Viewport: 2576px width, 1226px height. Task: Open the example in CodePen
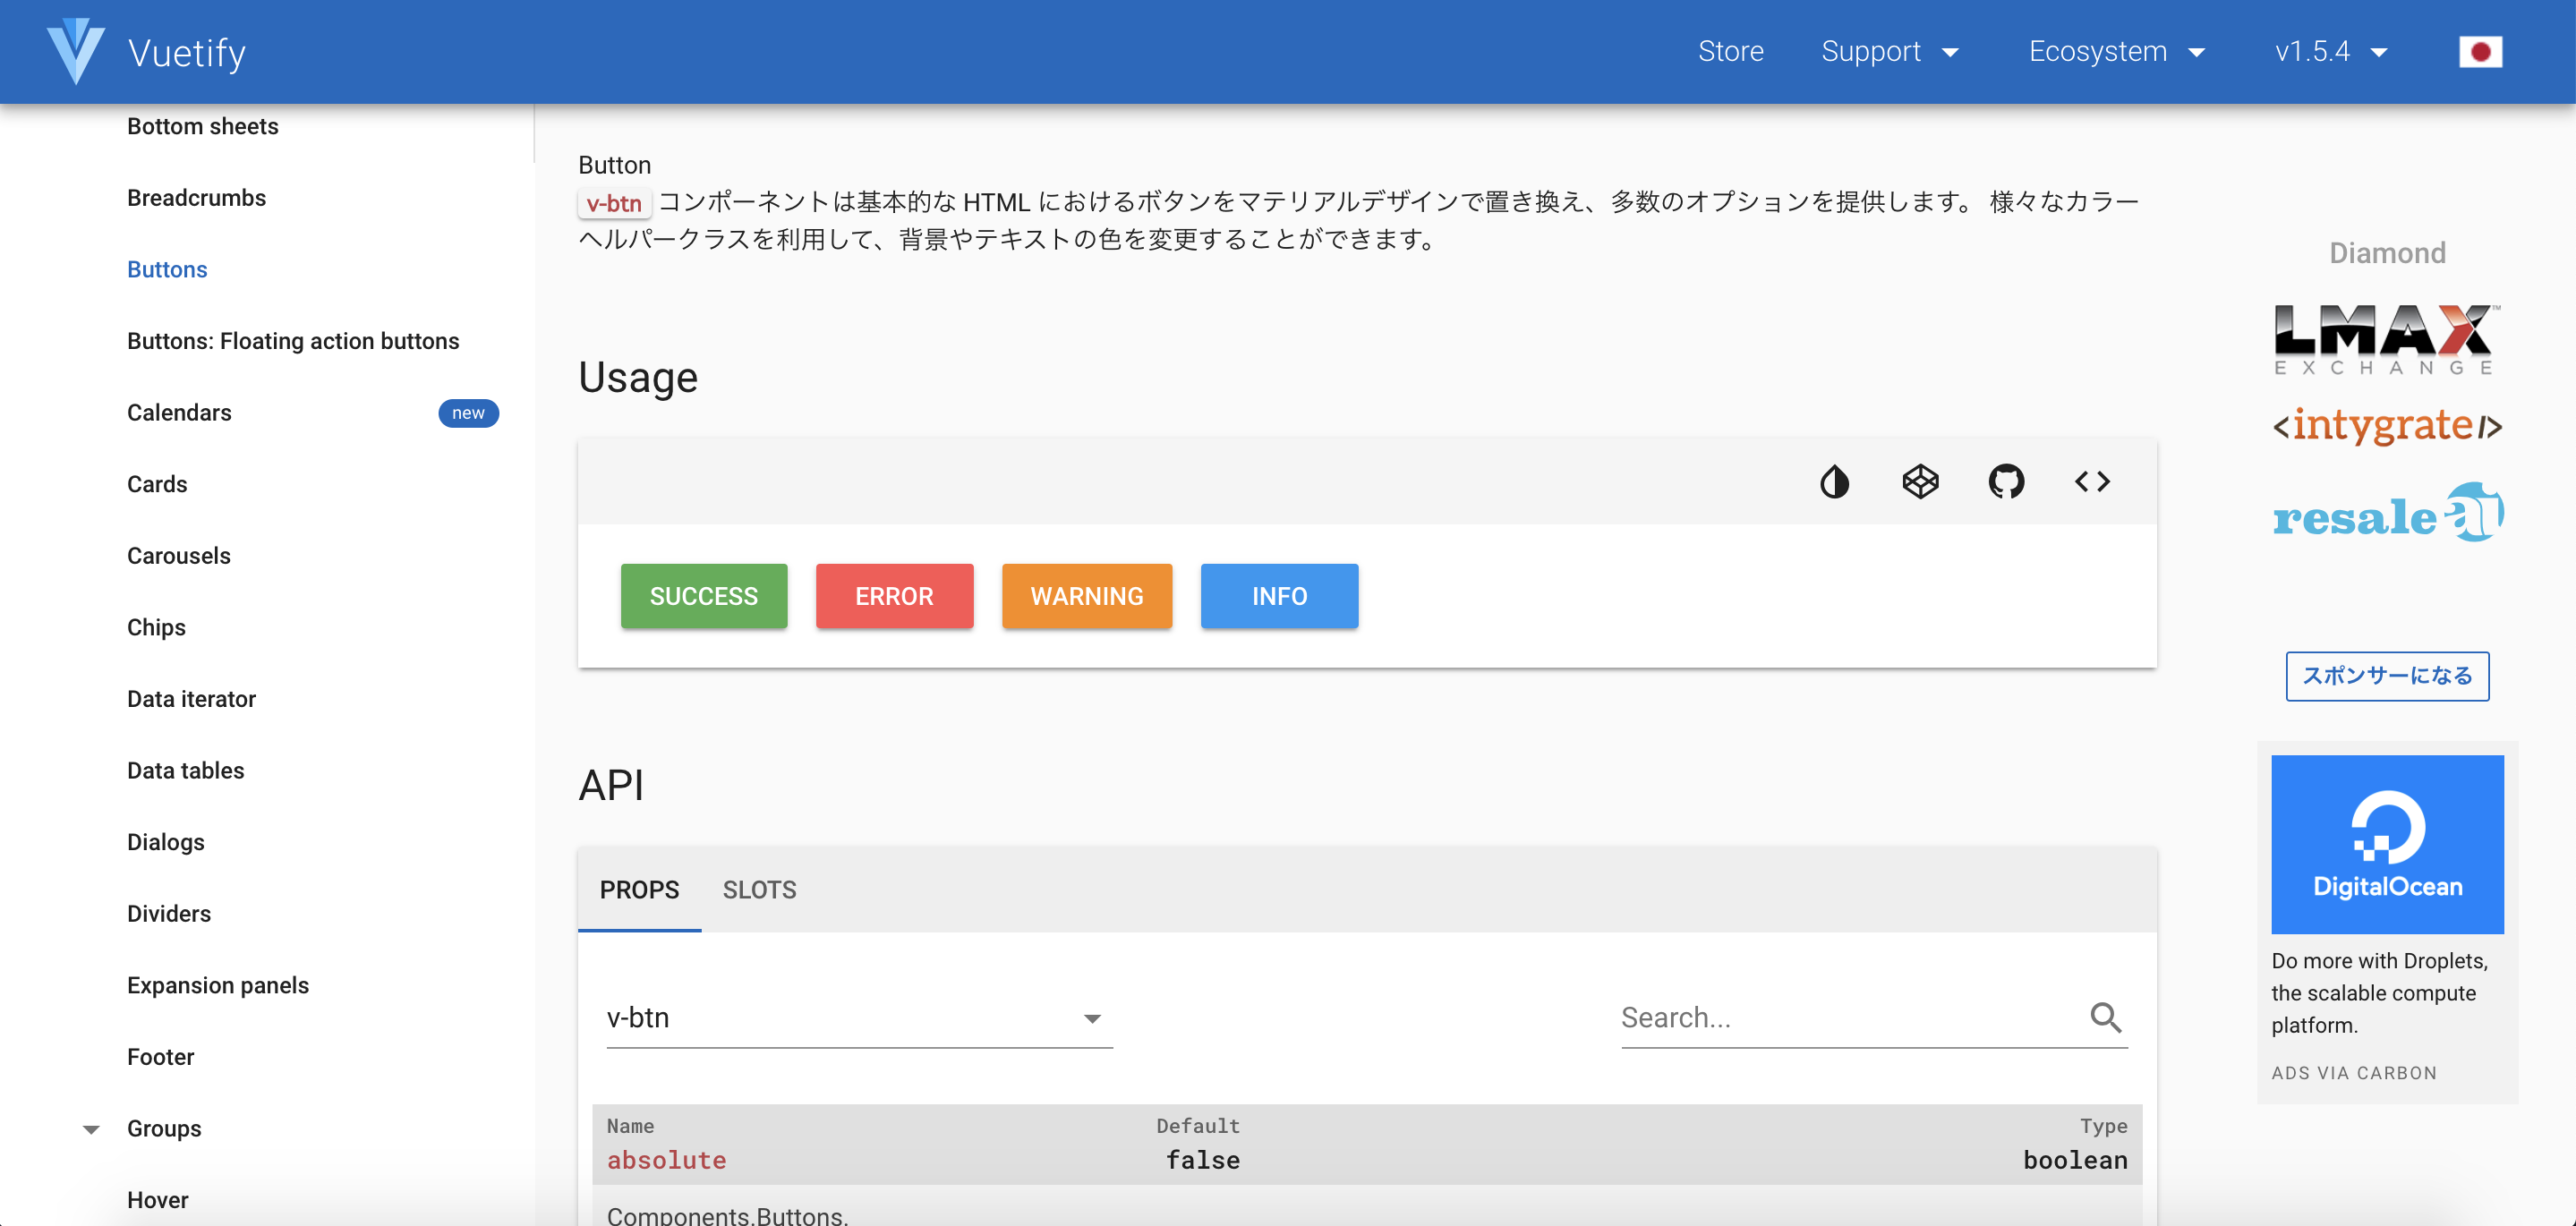[1919, 481]
